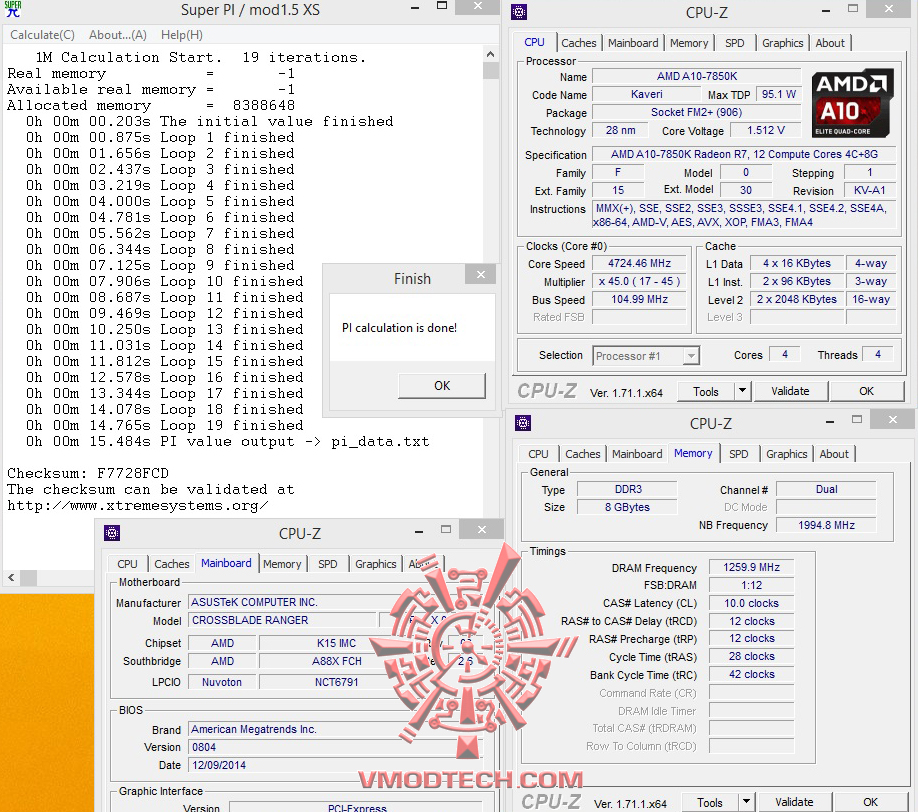Click the Bus Speed 104.99 MHz field

coord(639,299)
